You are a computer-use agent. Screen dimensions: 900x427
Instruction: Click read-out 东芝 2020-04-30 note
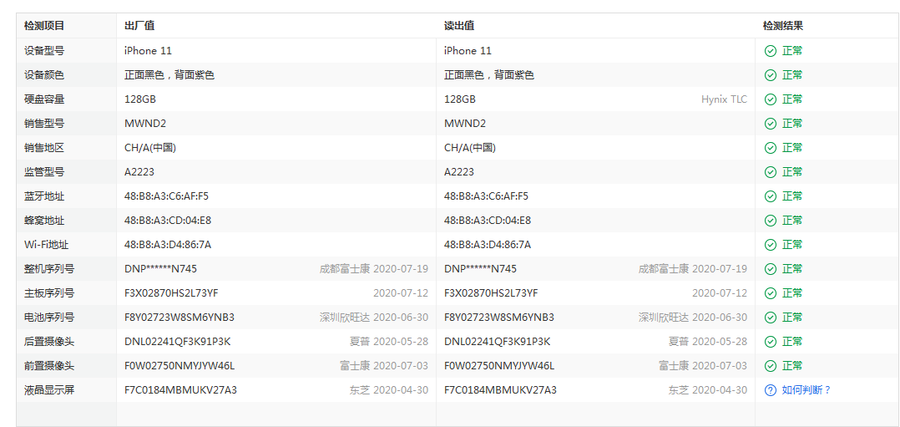click(708, 390)
